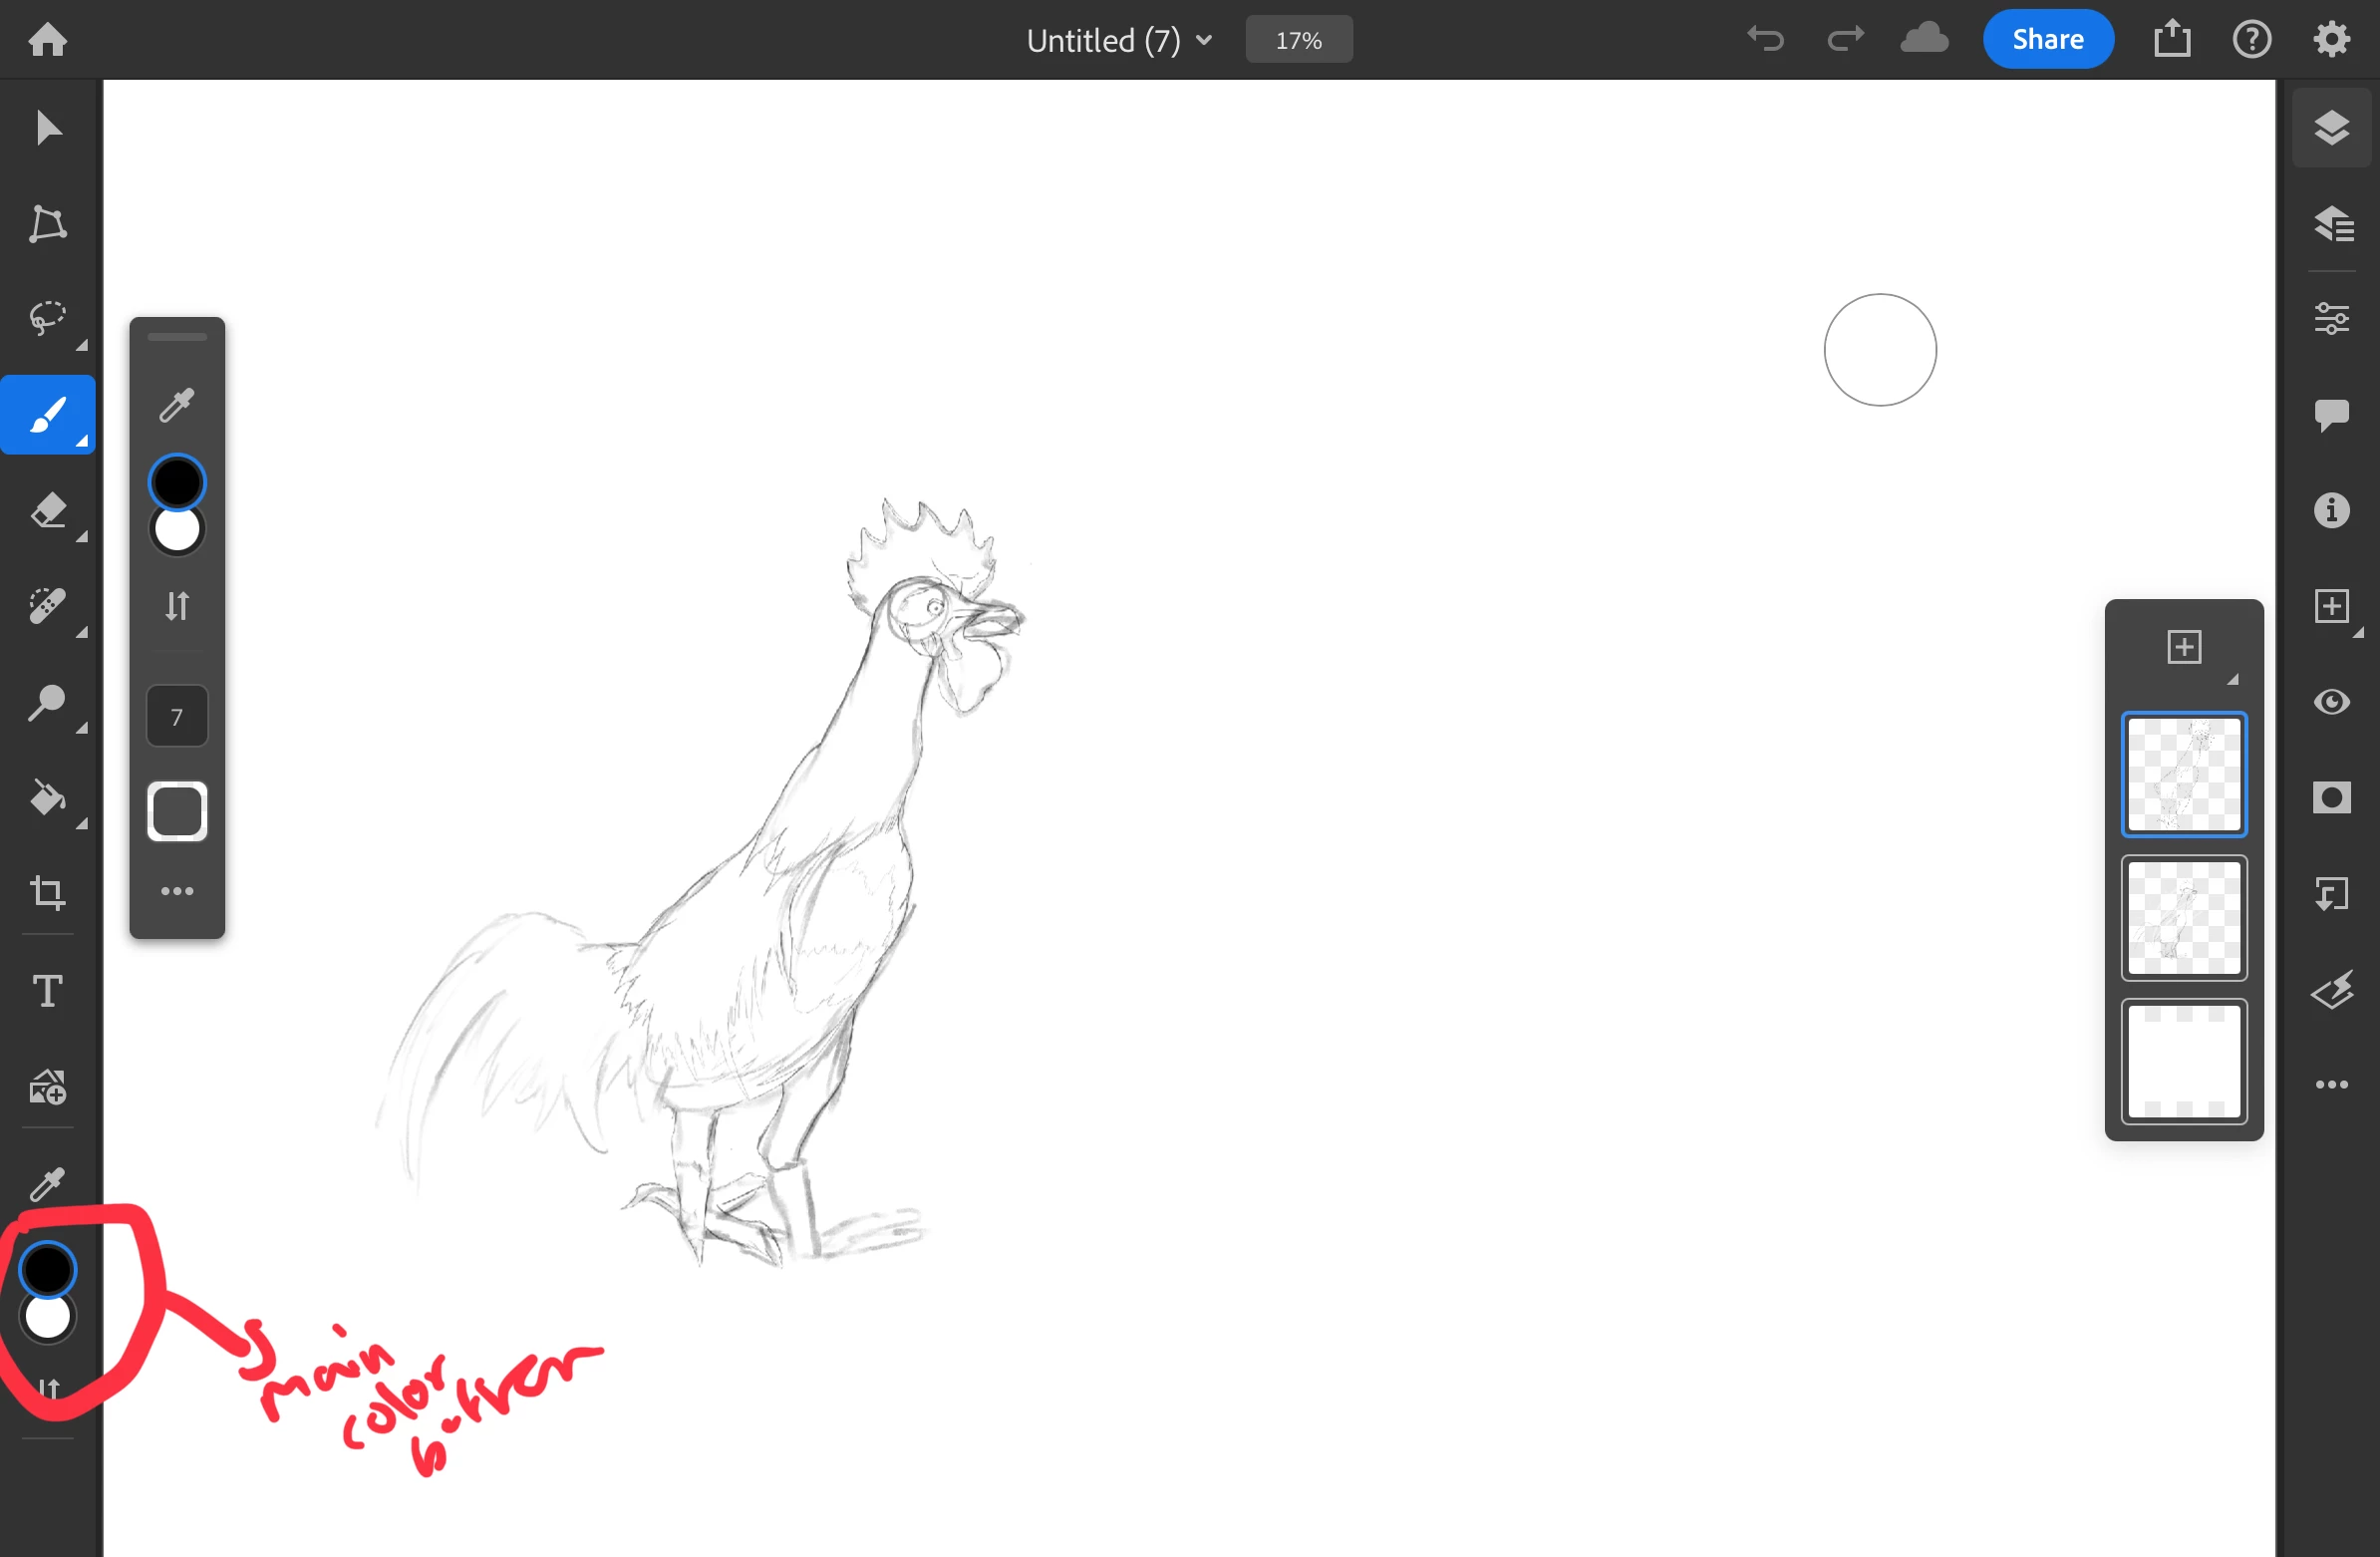Viewport: 2380px width, 1557px height.
Task: Toggle compact layer view in taskbar
Action: tap(2331, 128)
